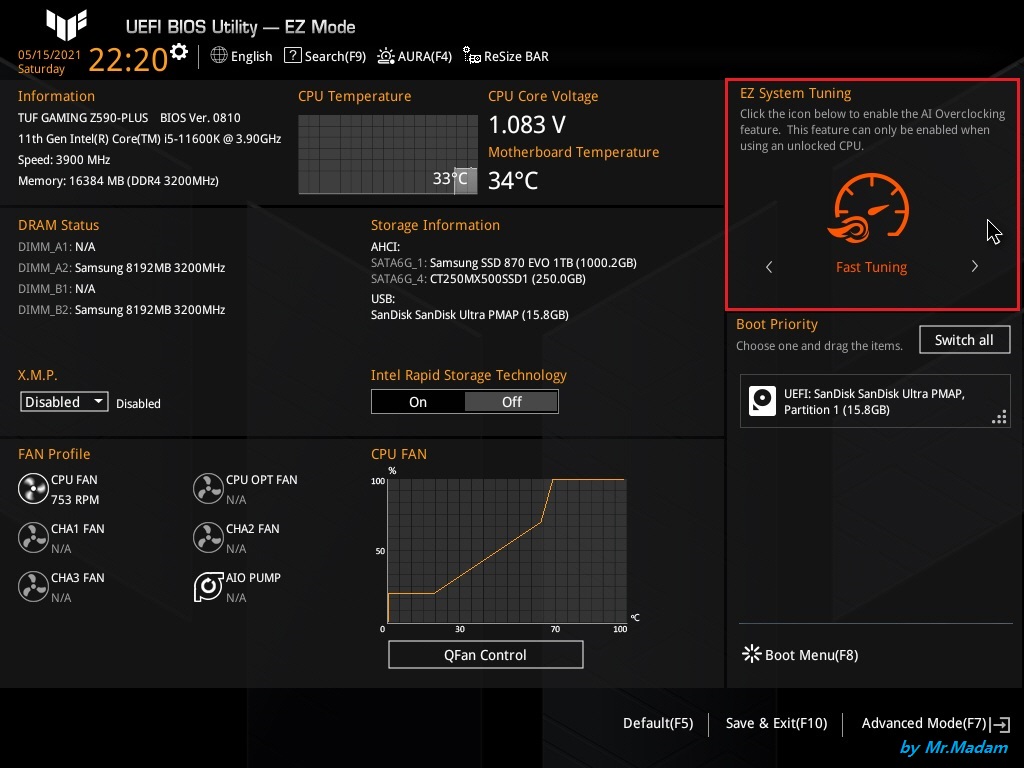Click the AURA light bulb icon

386,56
